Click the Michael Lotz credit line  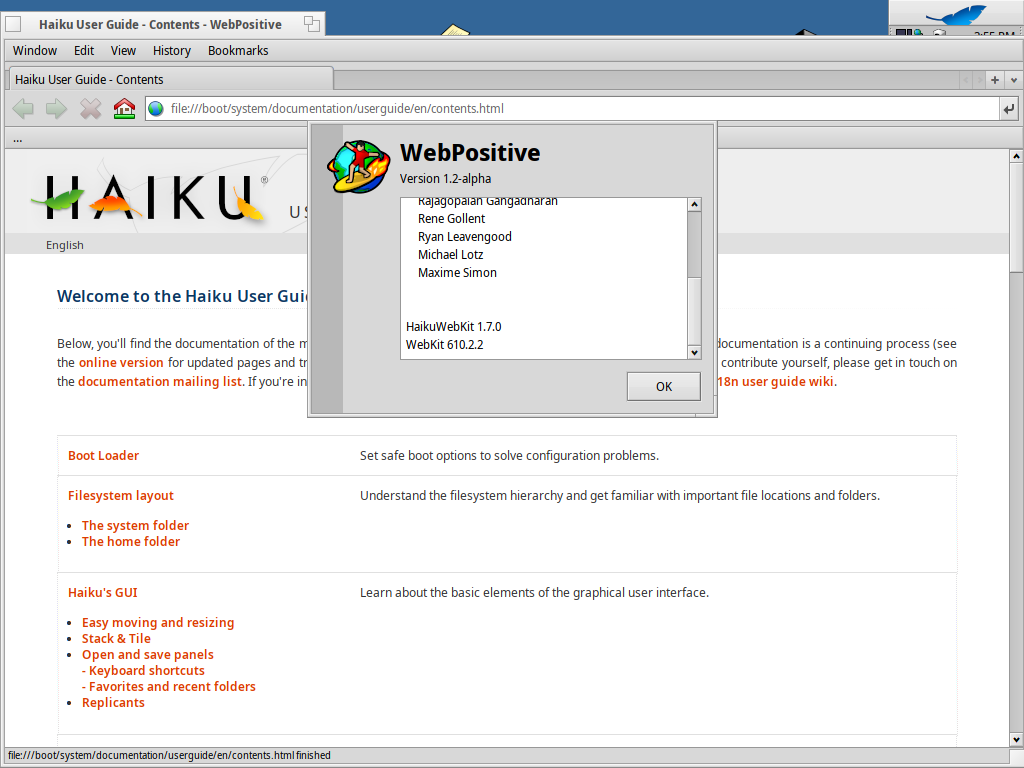click(x=450, y=255)
